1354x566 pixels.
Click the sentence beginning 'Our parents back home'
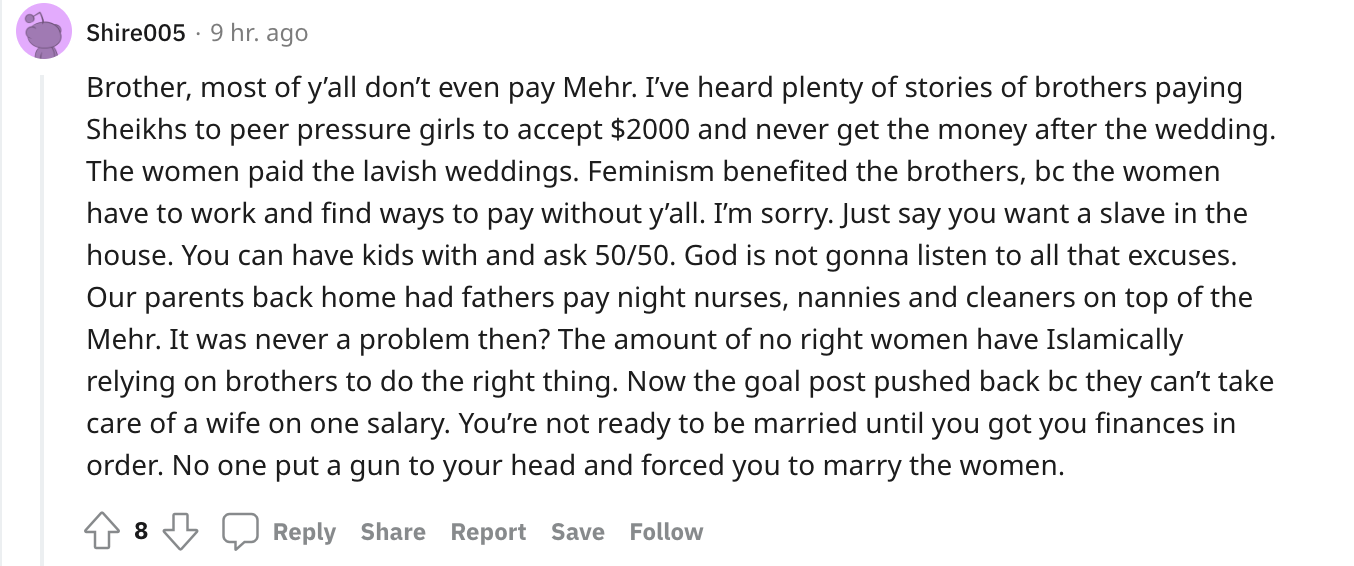click(x=670, y=298)
